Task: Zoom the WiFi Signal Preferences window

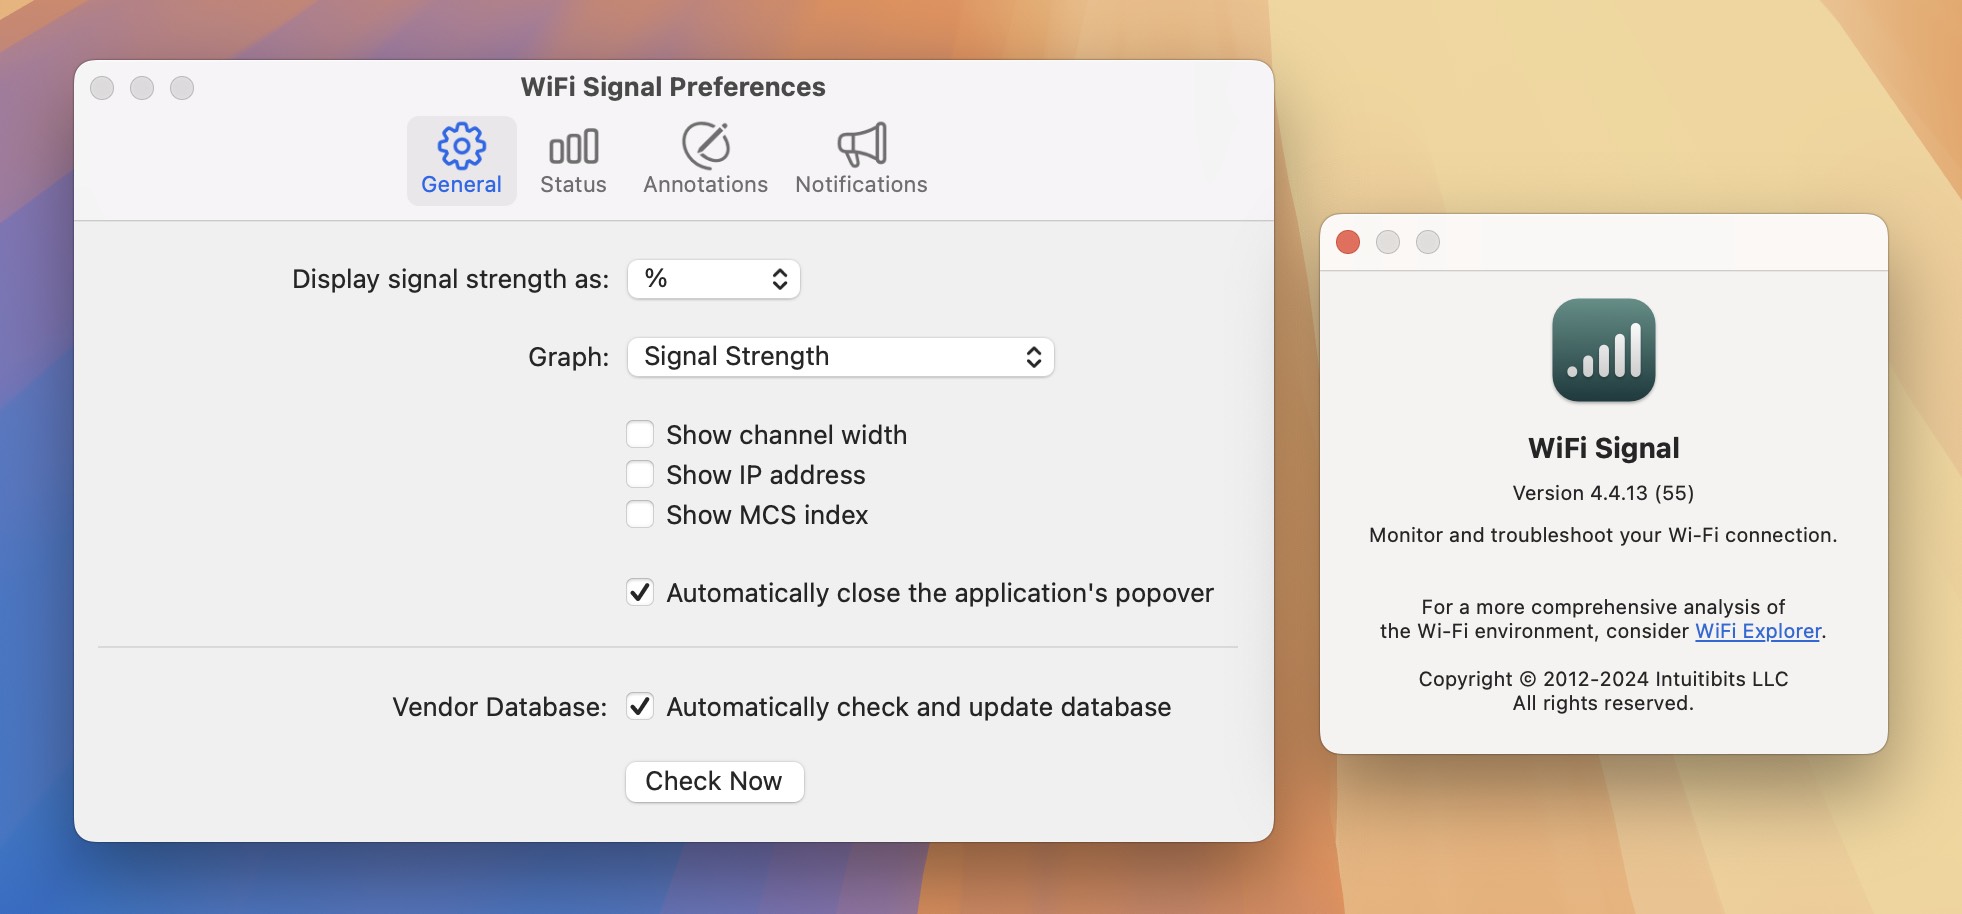Action: pyautogui.click(x=182, y=88)
